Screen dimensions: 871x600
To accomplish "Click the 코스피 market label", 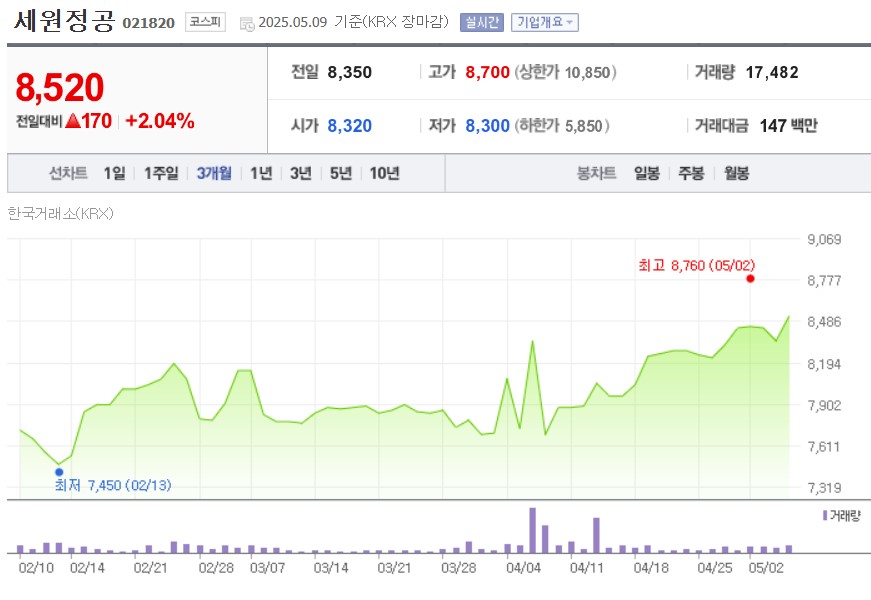I will tap(205, 22).
